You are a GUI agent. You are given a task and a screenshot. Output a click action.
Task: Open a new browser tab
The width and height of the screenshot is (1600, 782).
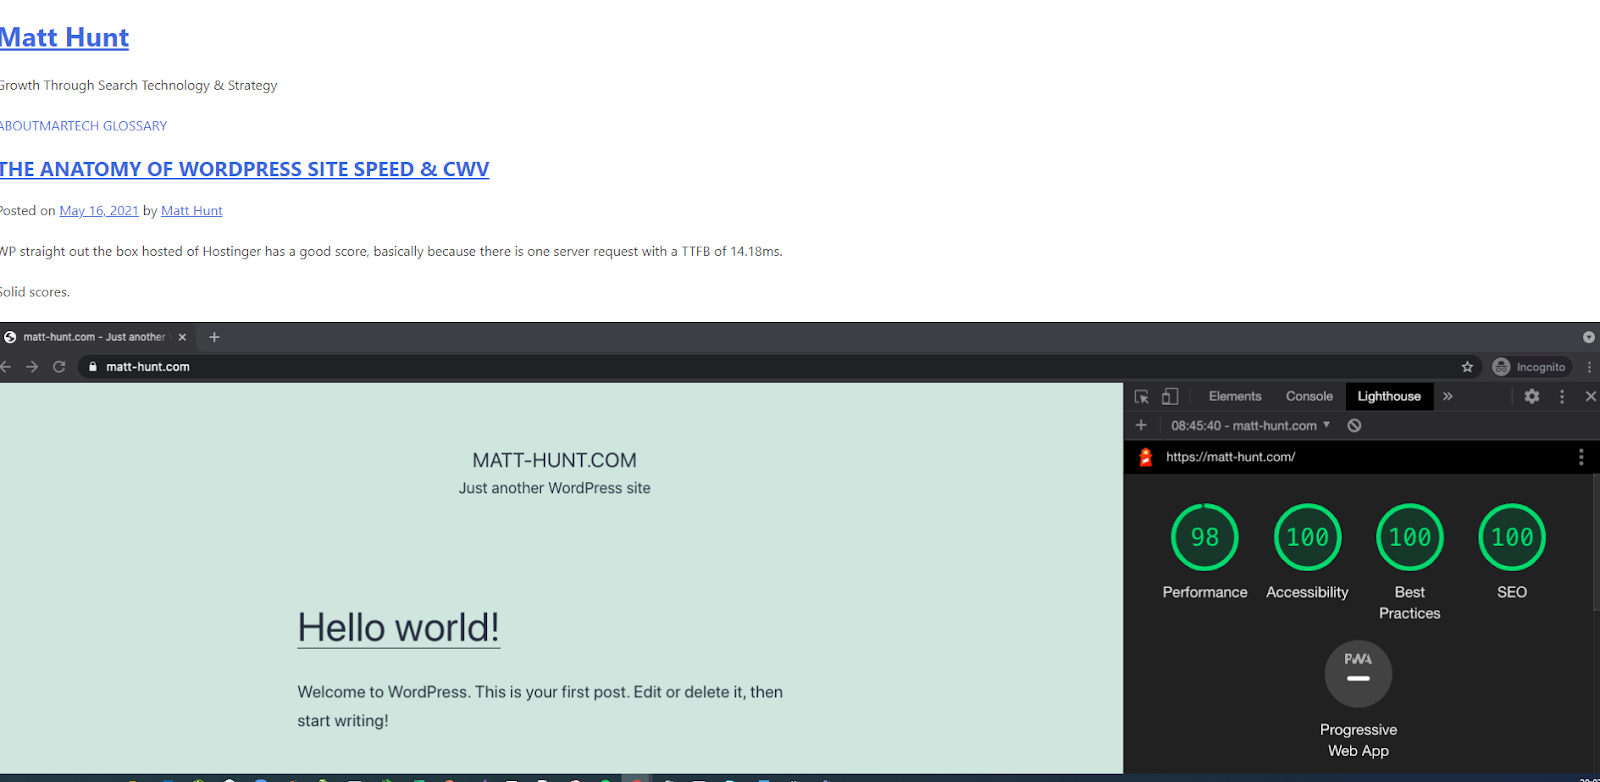pyautogui.click(x=214, y=337)
